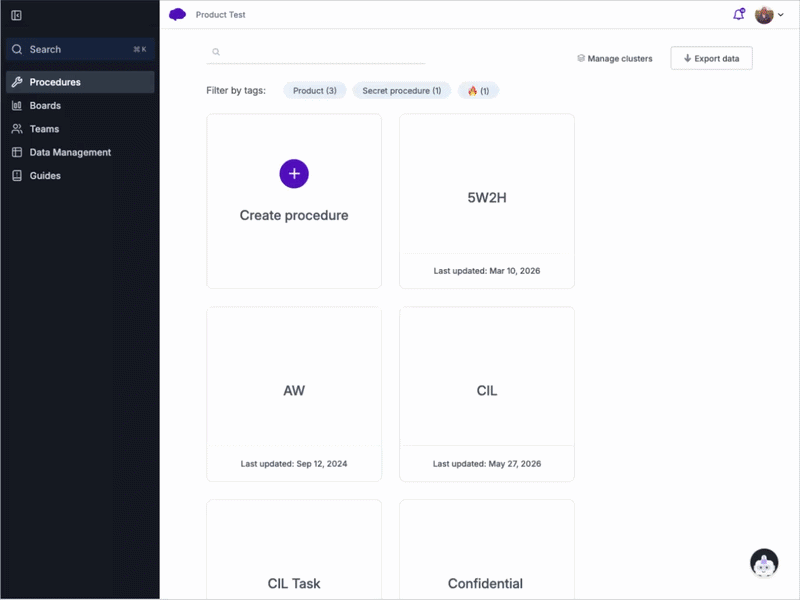Screen dimensions: 800x600
Task: Click the purple plus create icon
Action: (294, 173)
